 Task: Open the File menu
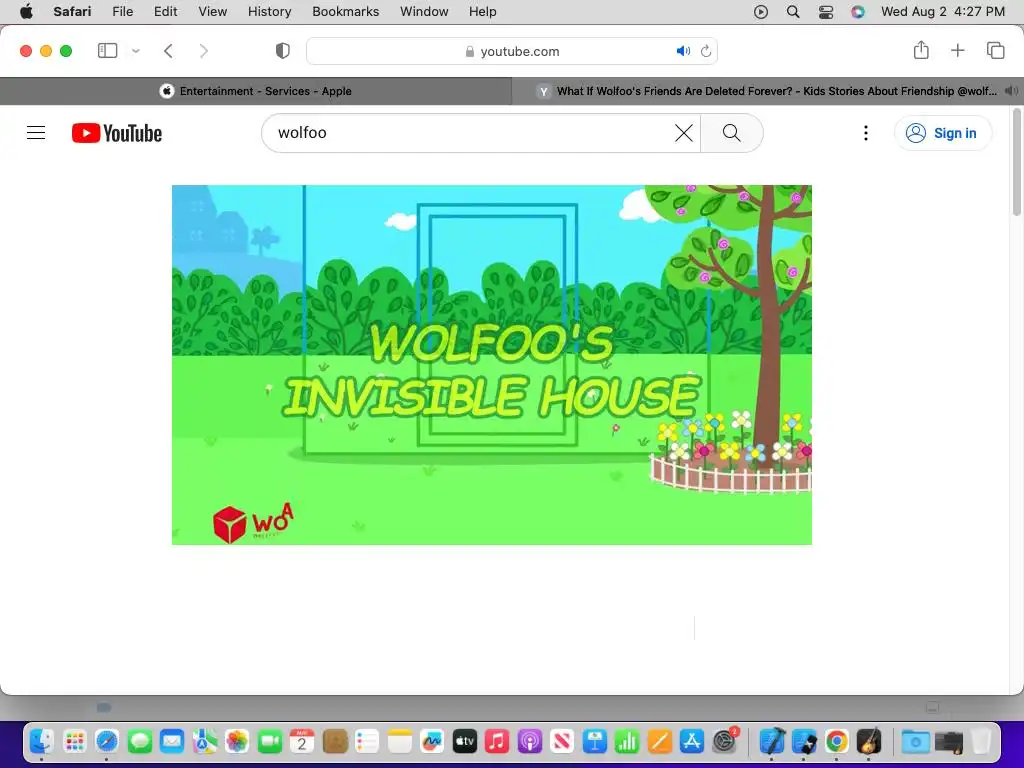pos(123,12)
